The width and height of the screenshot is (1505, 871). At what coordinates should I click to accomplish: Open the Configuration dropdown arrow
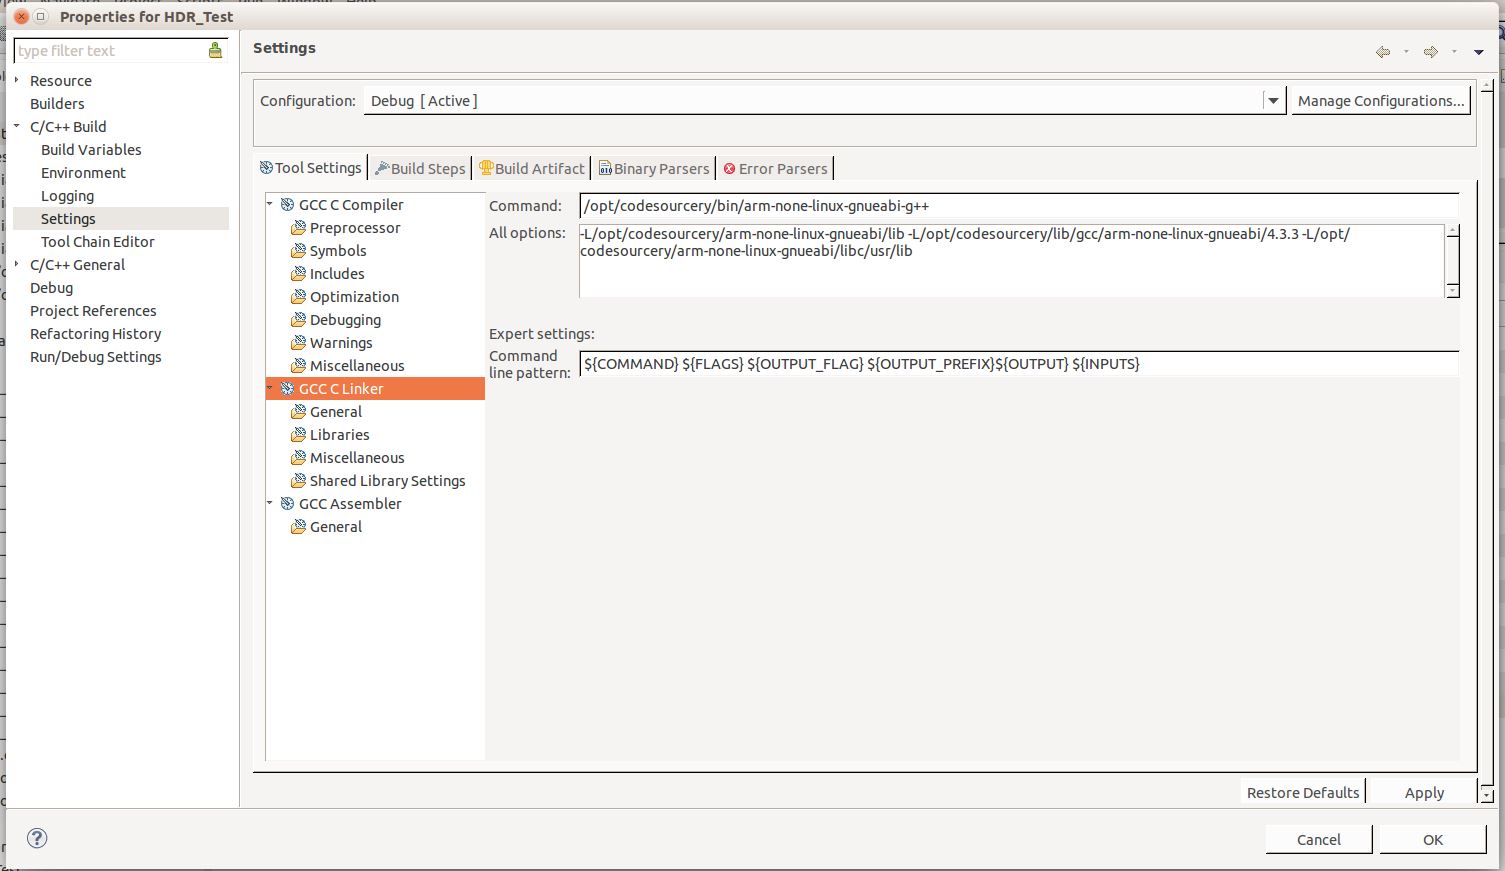[x=1273, y=100]
